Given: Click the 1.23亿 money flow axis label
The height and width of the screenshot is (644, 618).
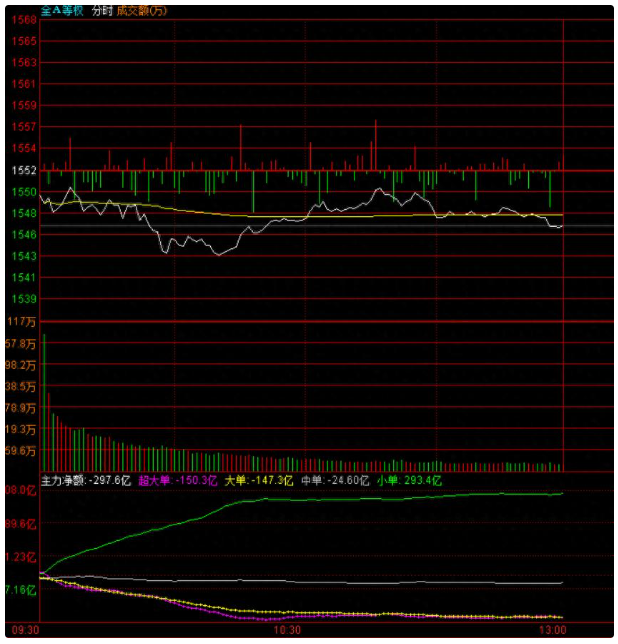Looking at the screenshot, I should (22, 557).
